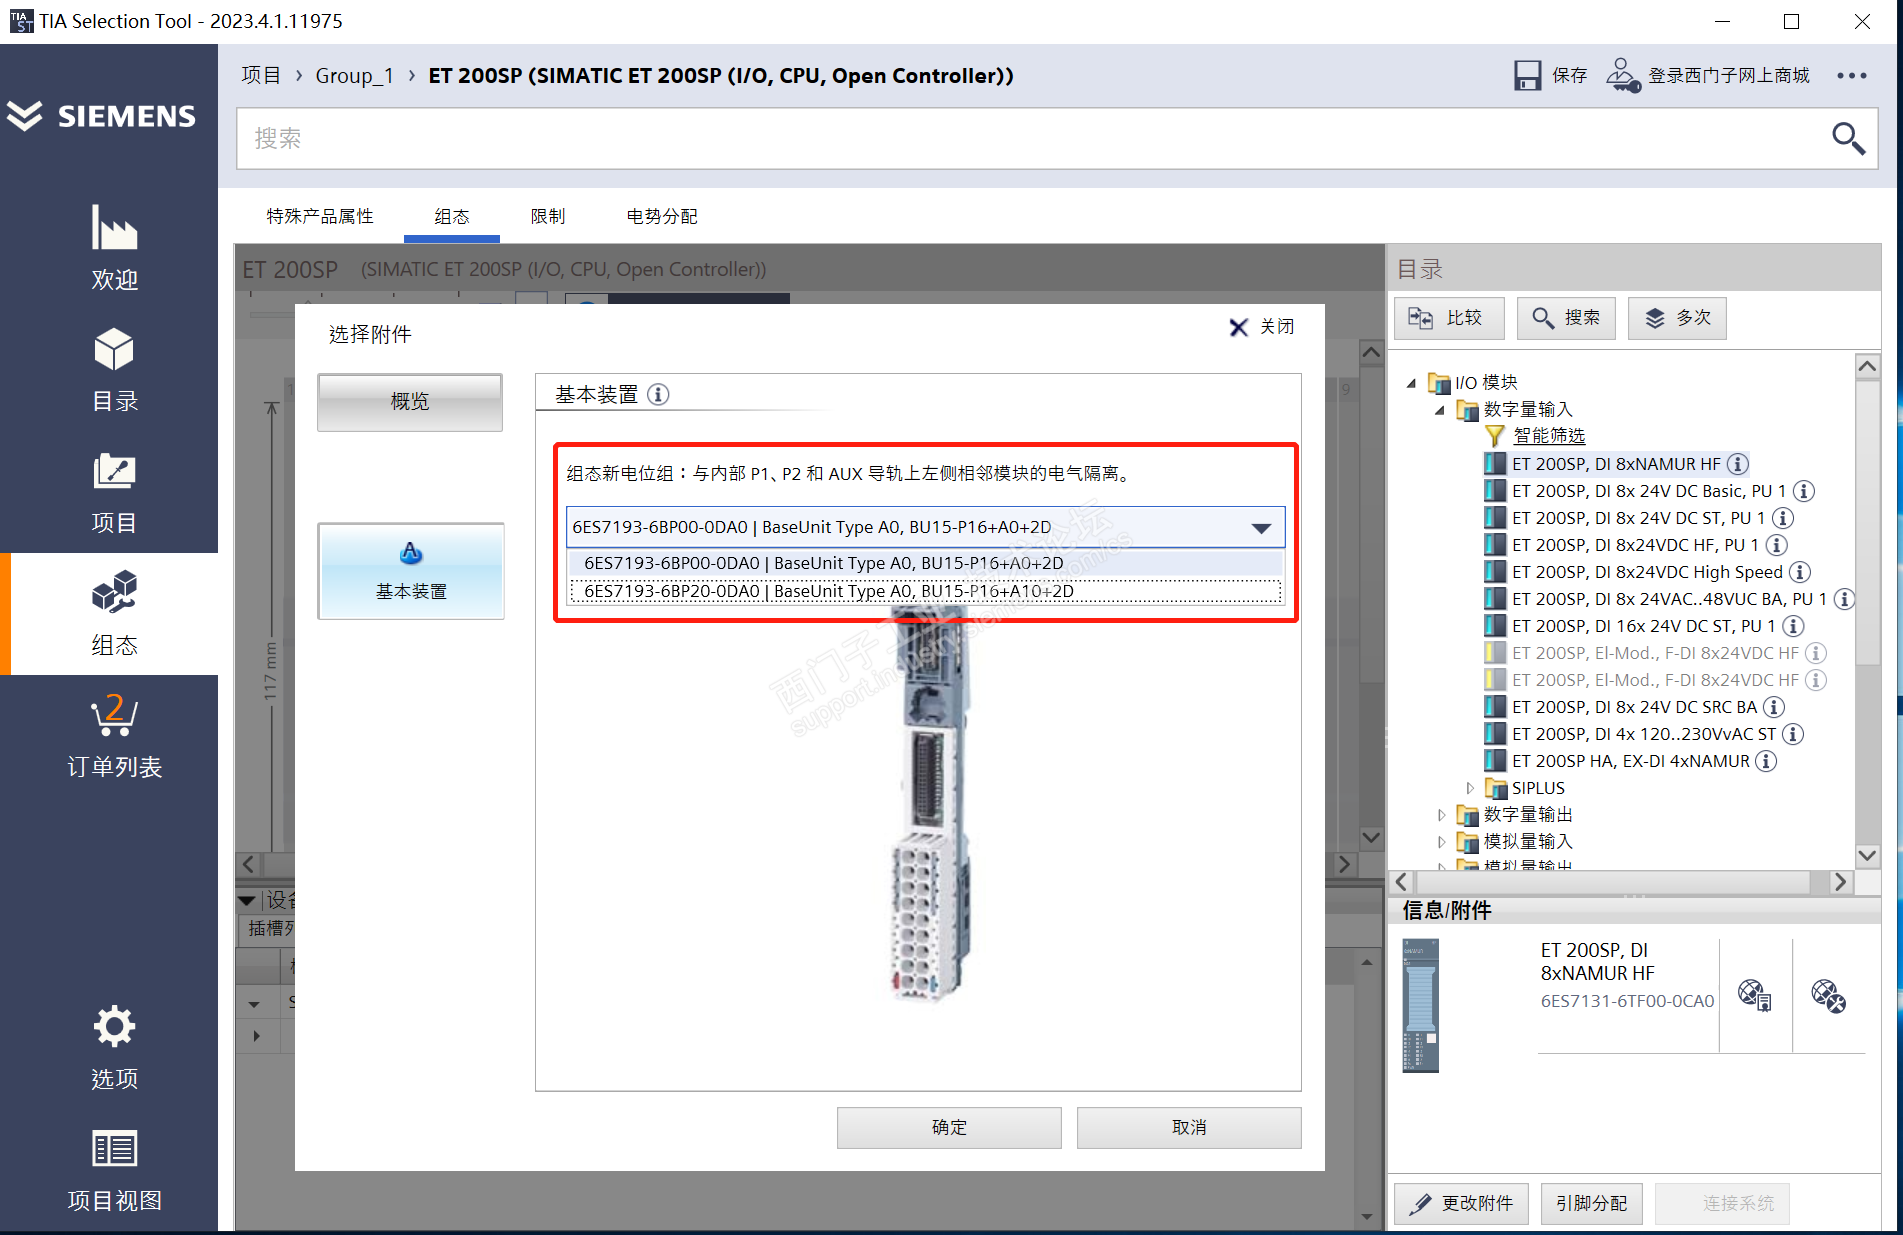
Task: Show info for EX-DI 4xNAMUR module
Action: 1767,761
